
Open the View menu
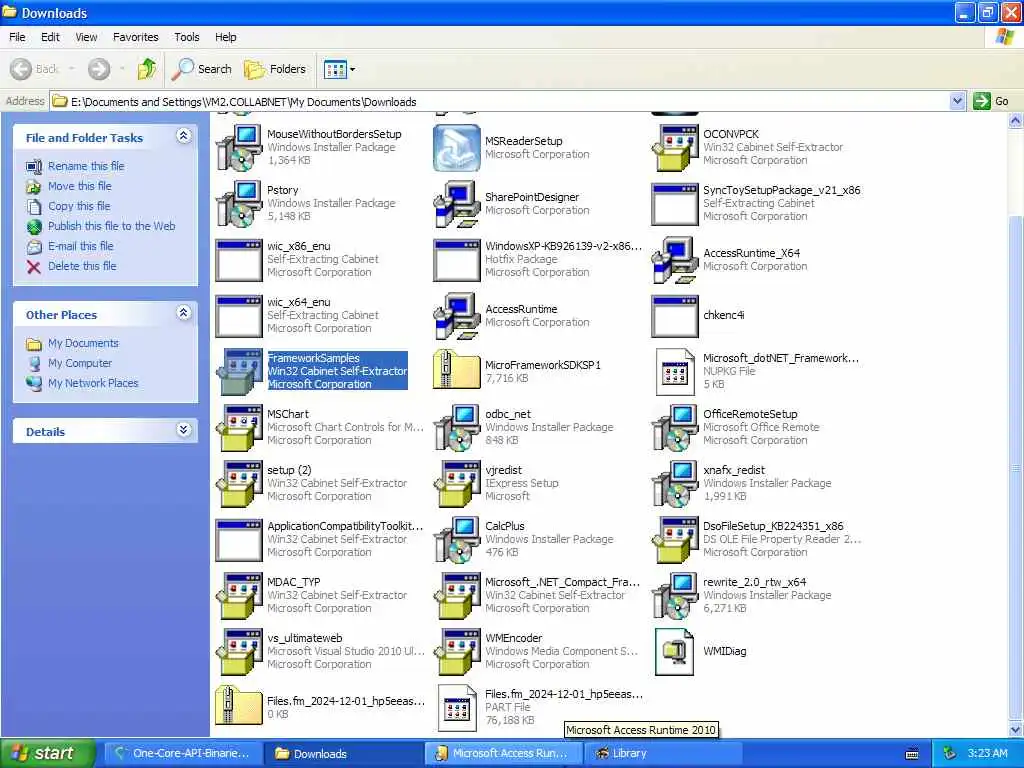coord(86,37)
